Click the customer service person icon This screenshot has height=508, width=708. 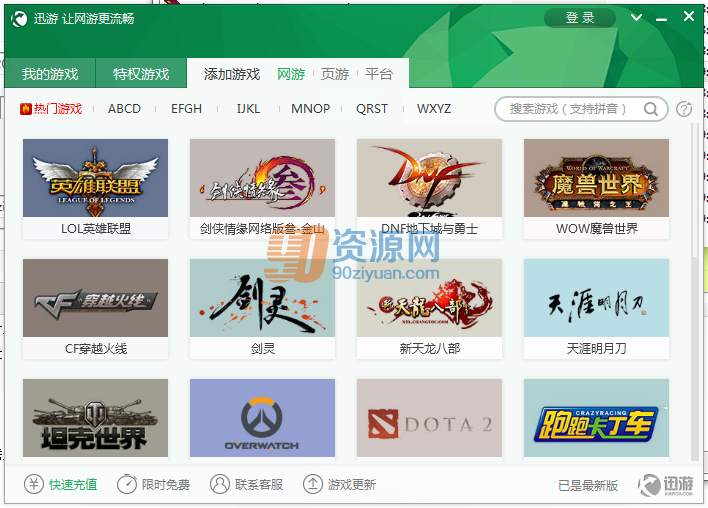(x=220, y=484)
